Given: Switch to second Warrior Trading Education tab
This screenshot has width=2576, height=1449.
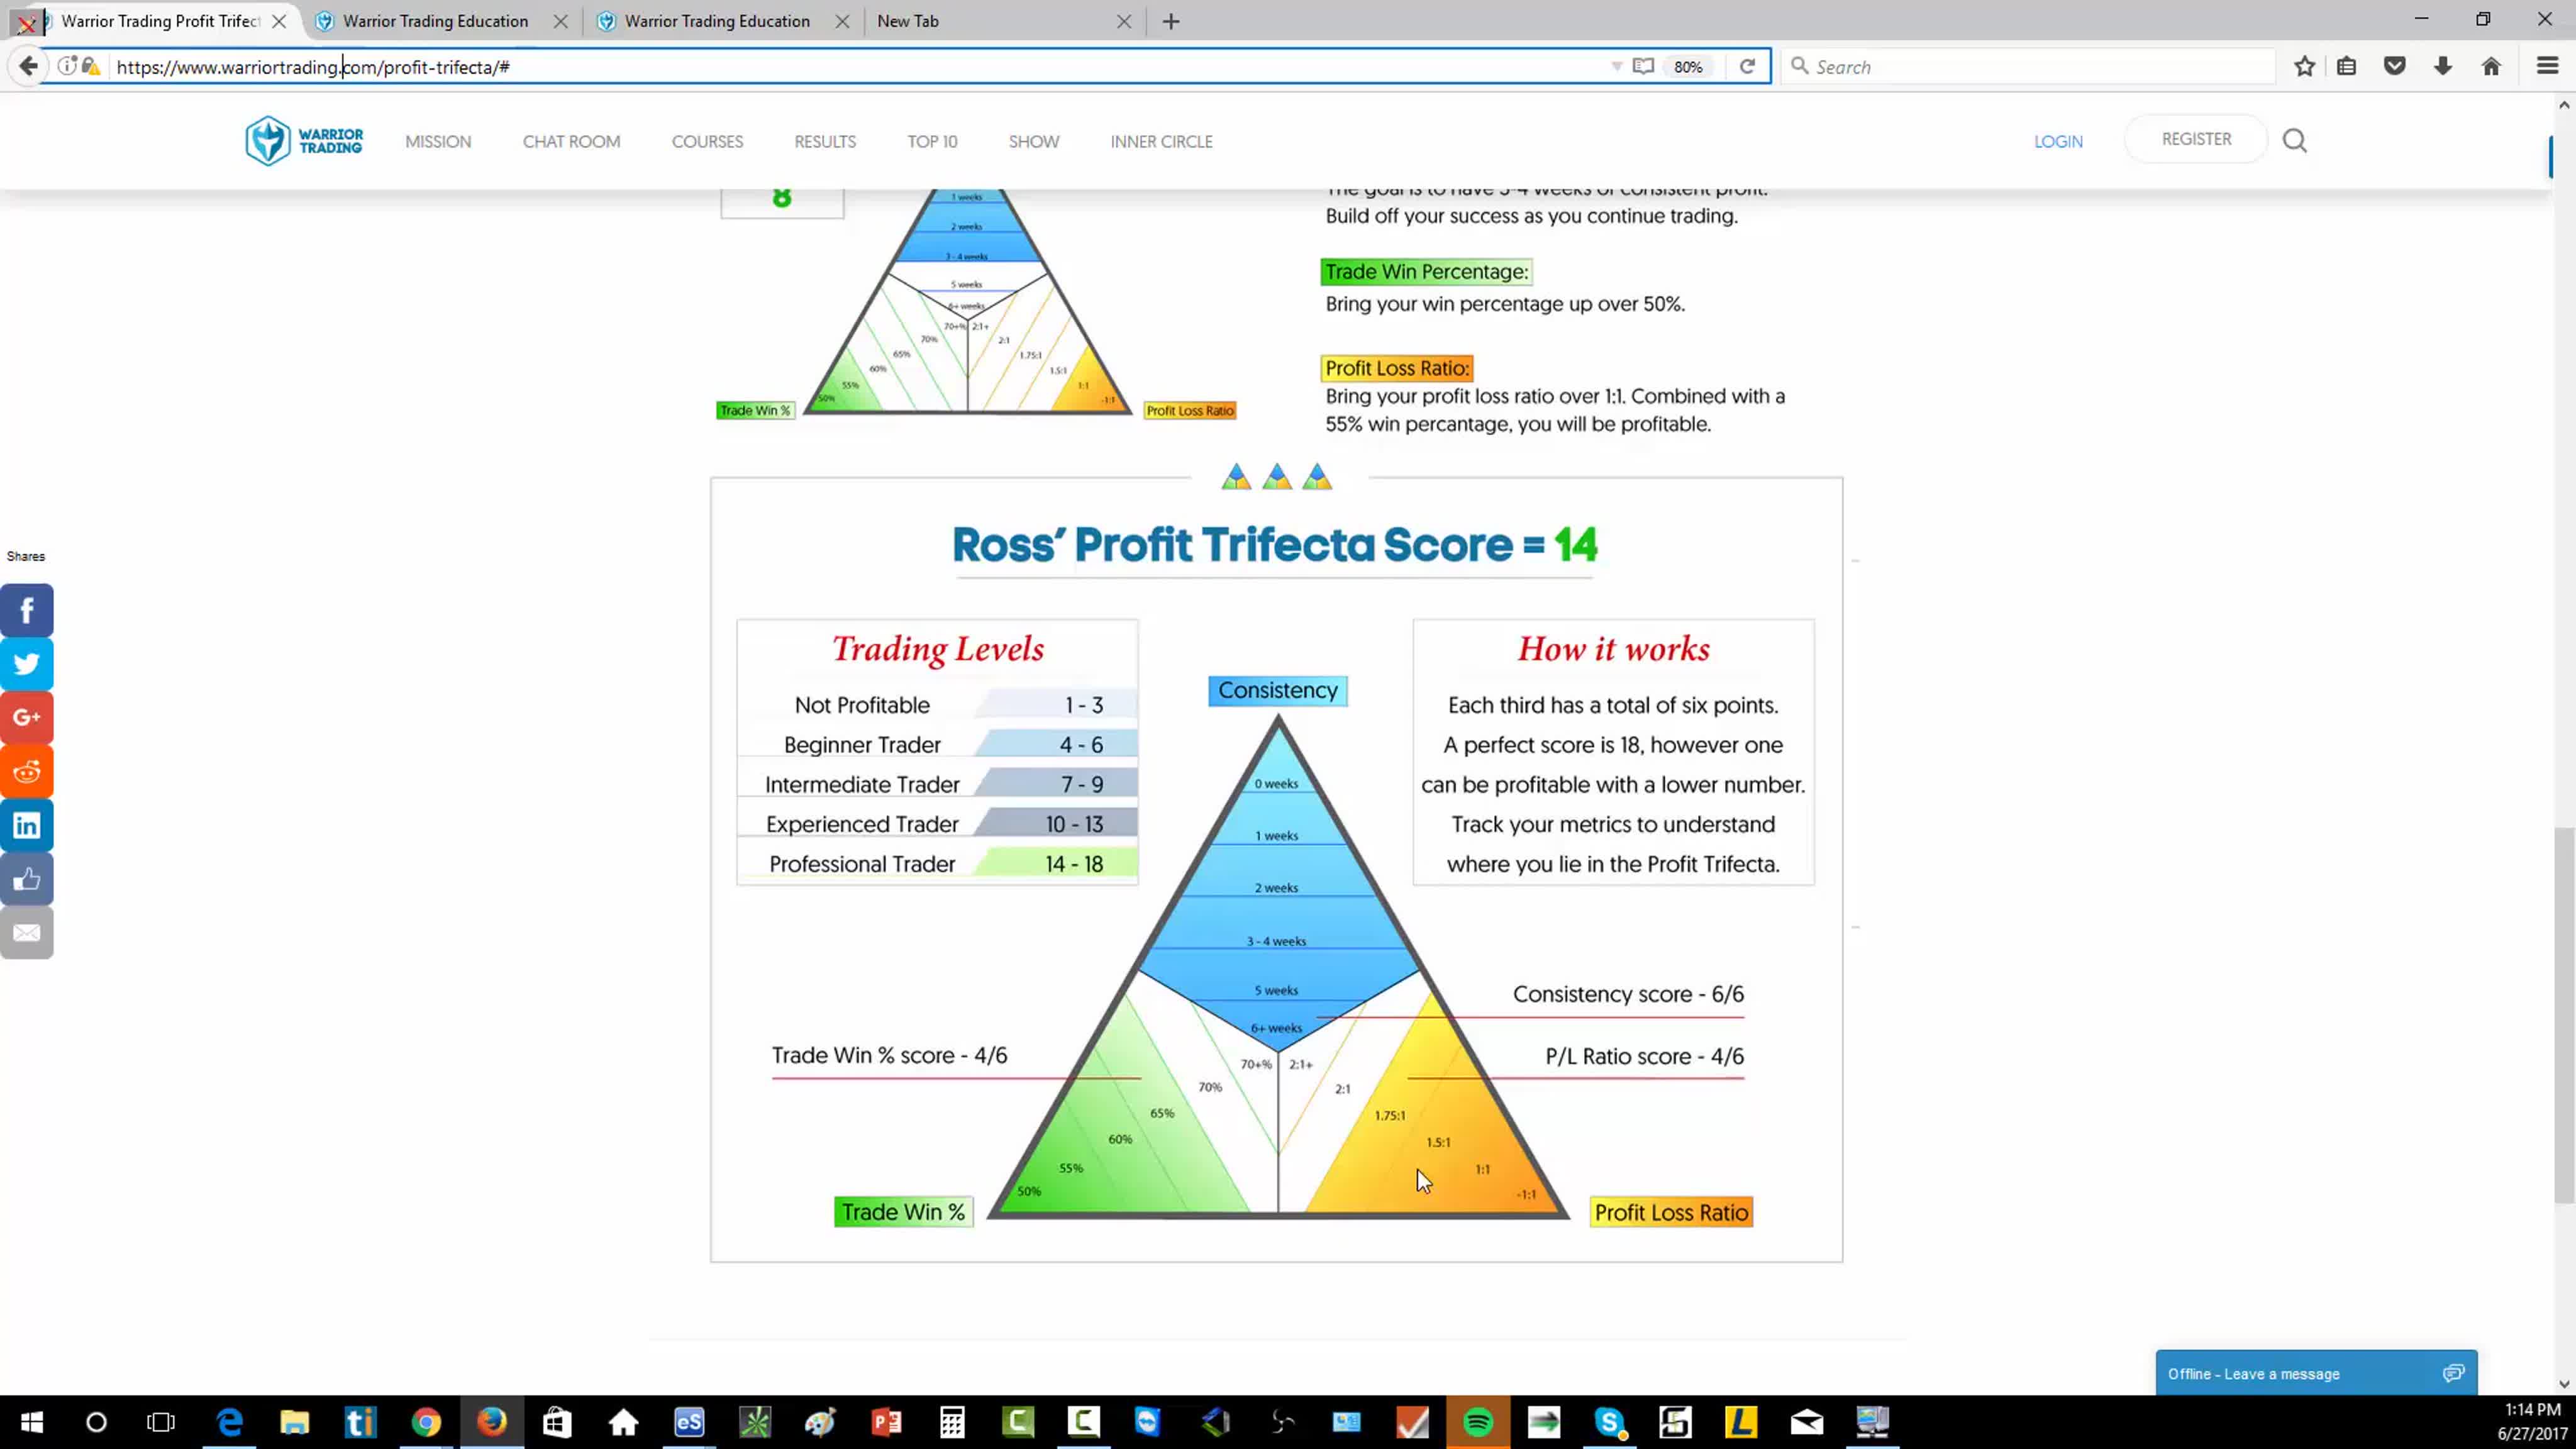Looking at the screenshot, I should click(717, 21).
